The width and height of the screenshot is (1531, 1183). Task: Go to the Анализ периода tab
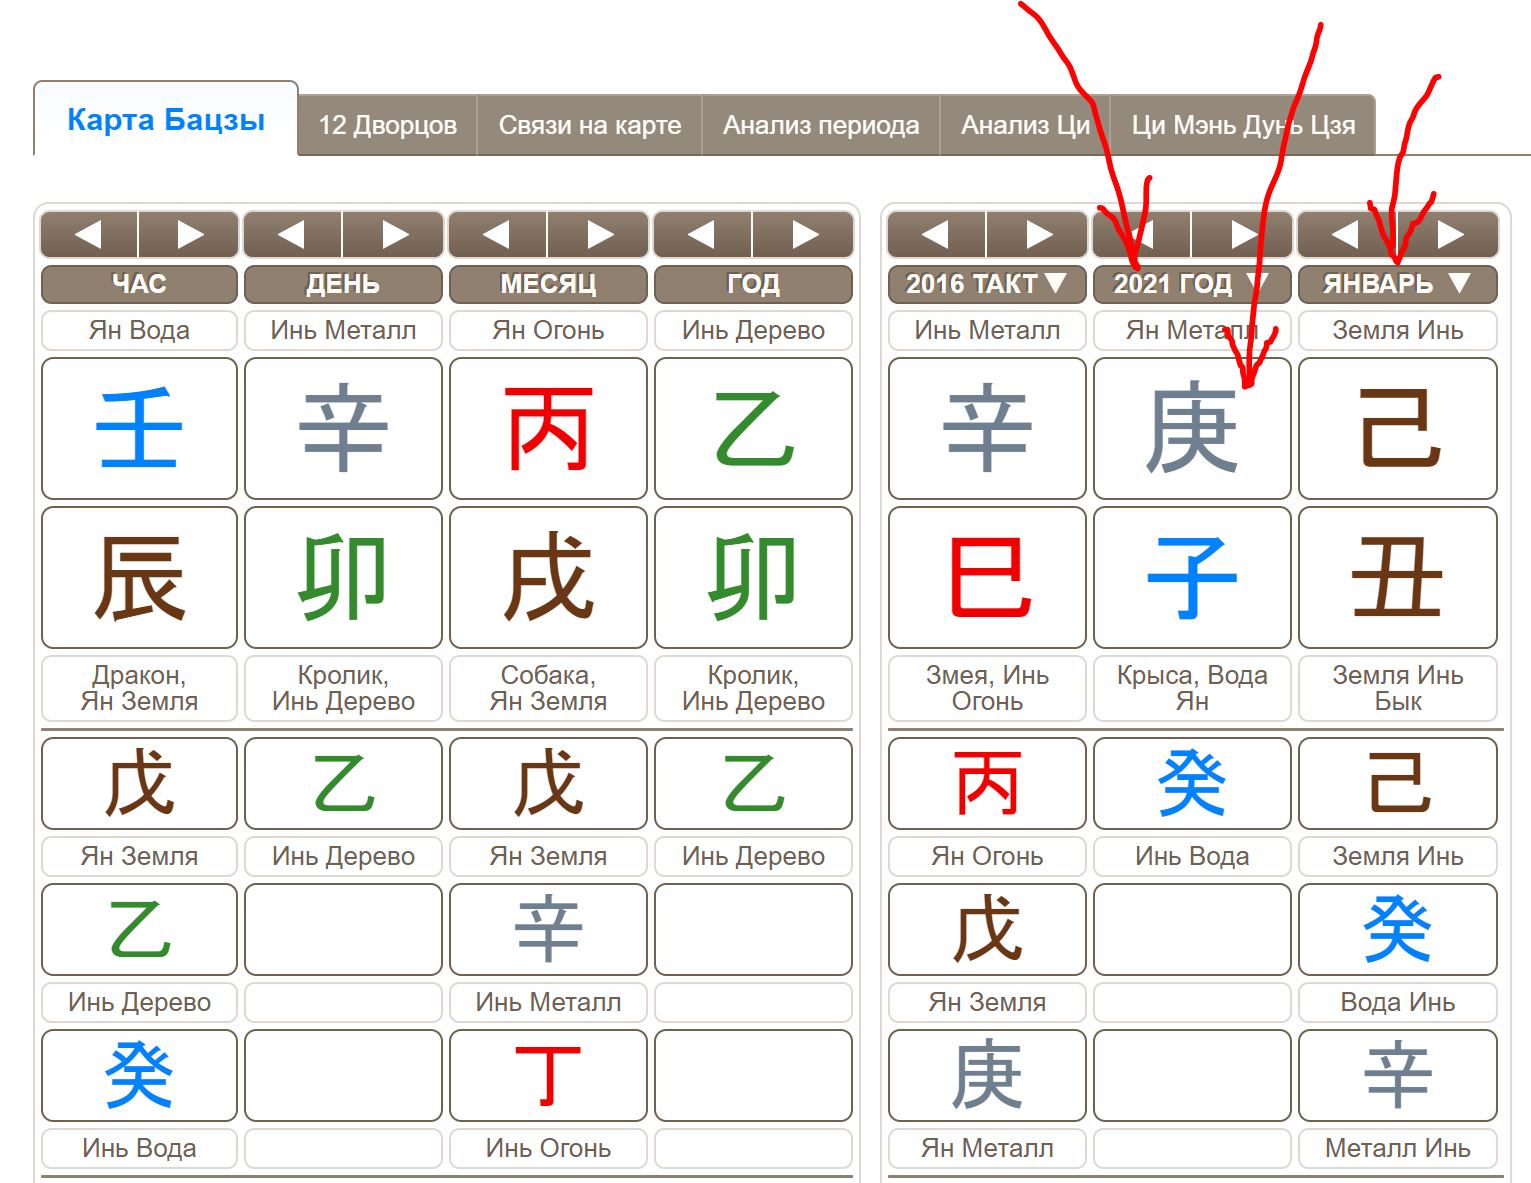[x=820, y=126]
